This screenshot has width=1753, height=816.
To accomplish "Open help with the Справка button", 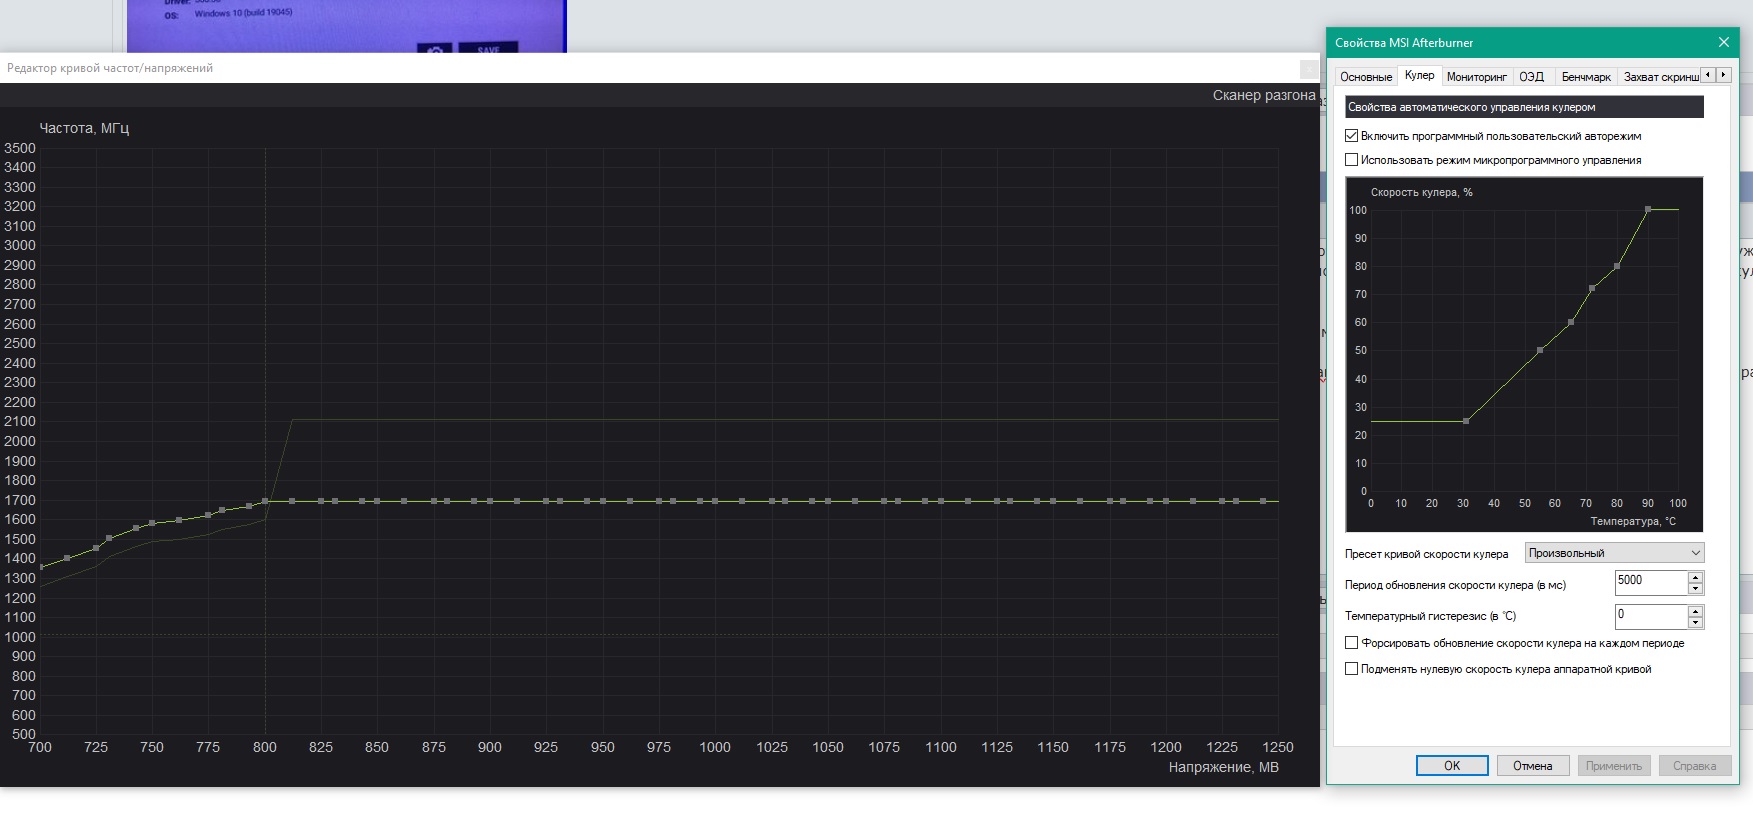I will pos(1694,766).
